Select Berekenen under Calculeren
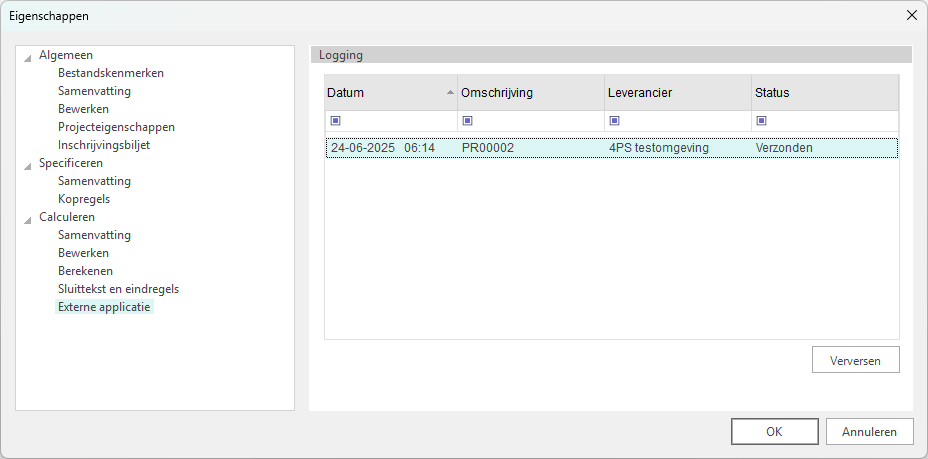The image size is (928, 459). coord(85,271)
